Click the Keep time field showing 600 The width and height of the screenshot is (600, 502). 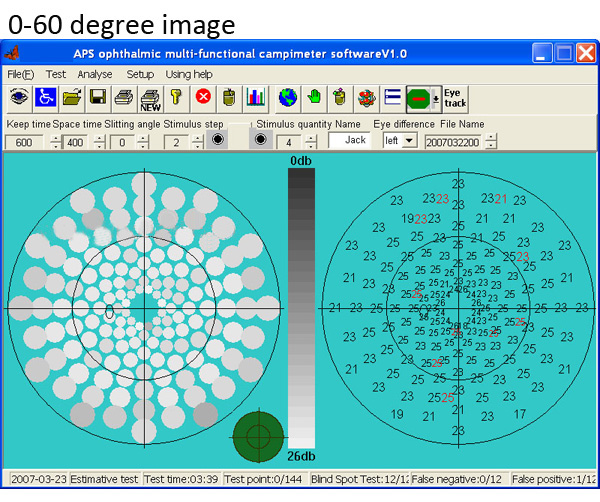click(24, 142)
